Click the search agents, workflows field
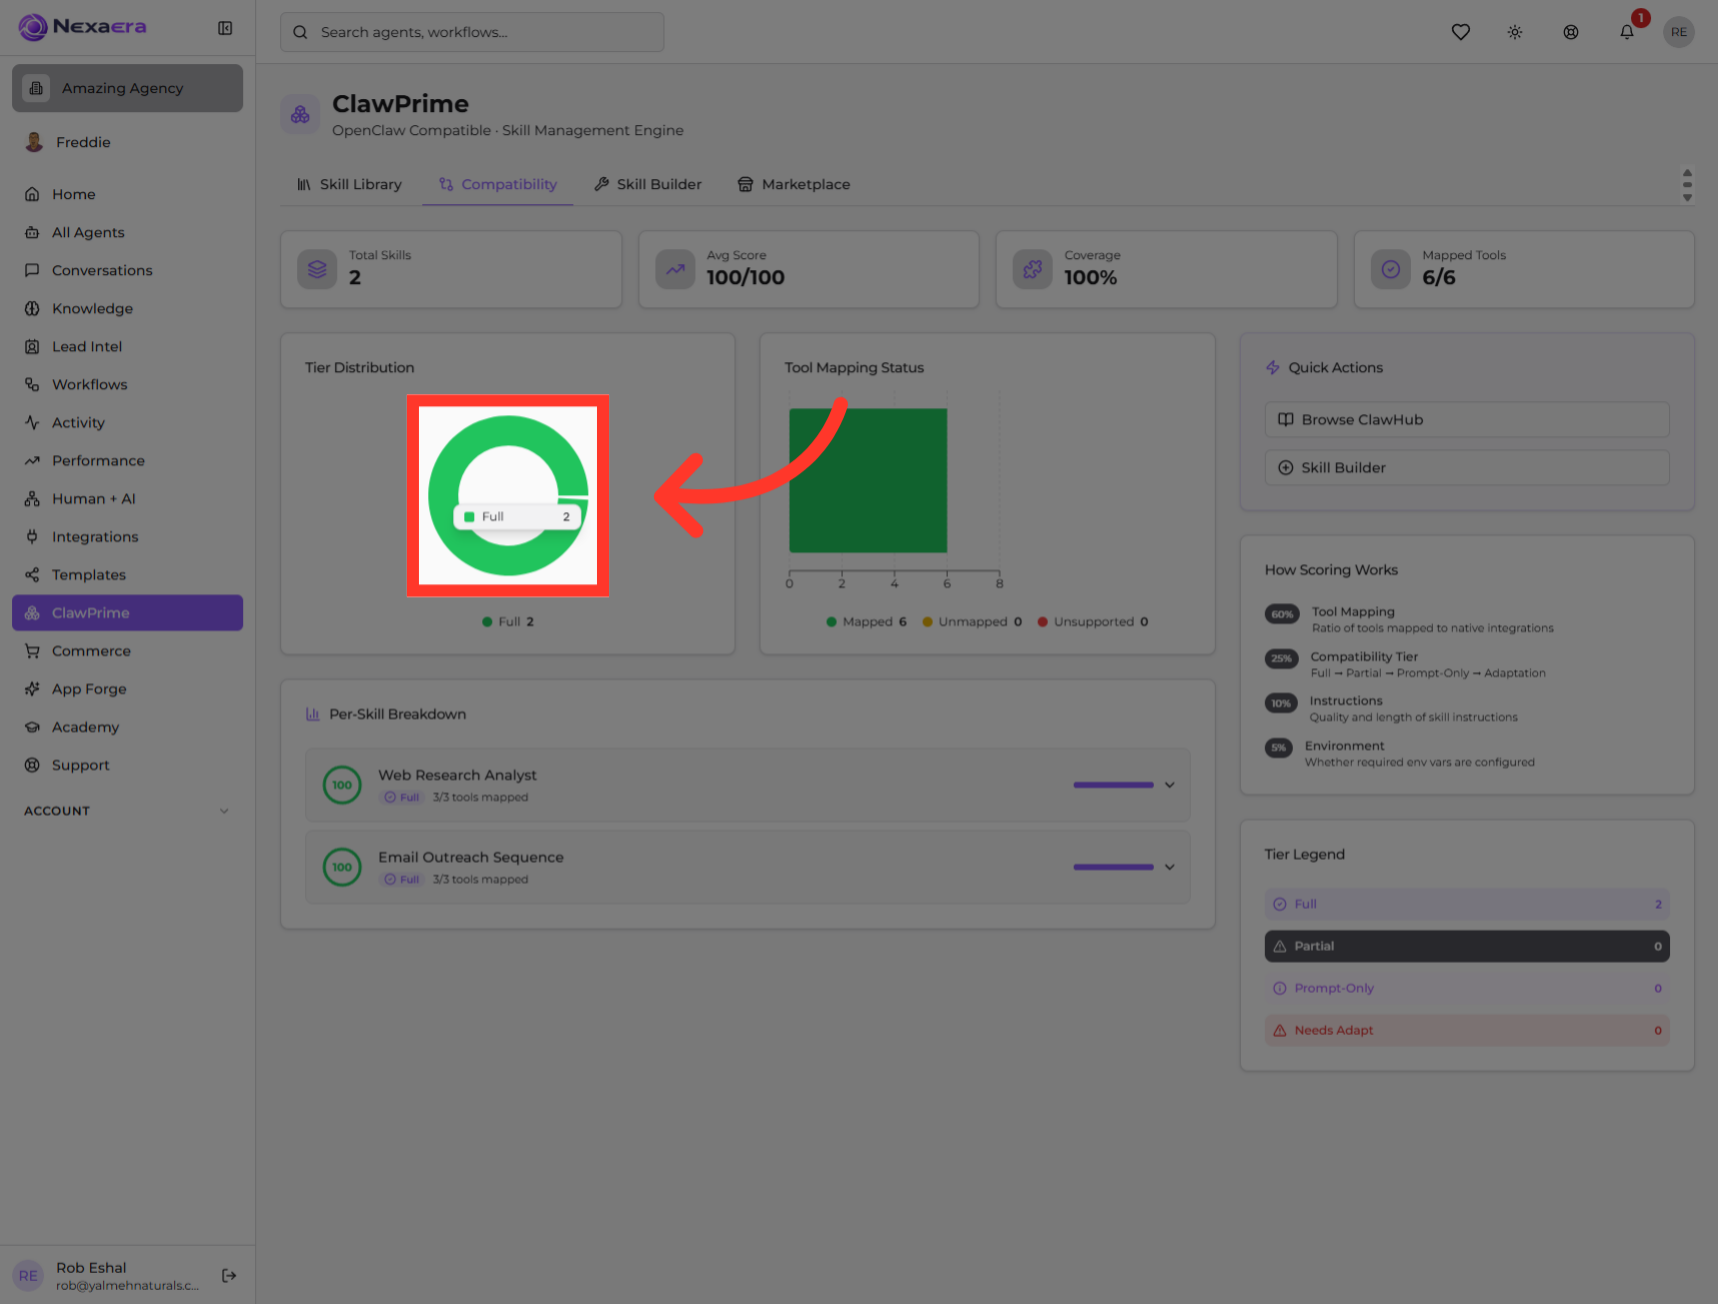Image resolution: width=1718 pixels, height=1304 pixels. click(x=472, y=32)
